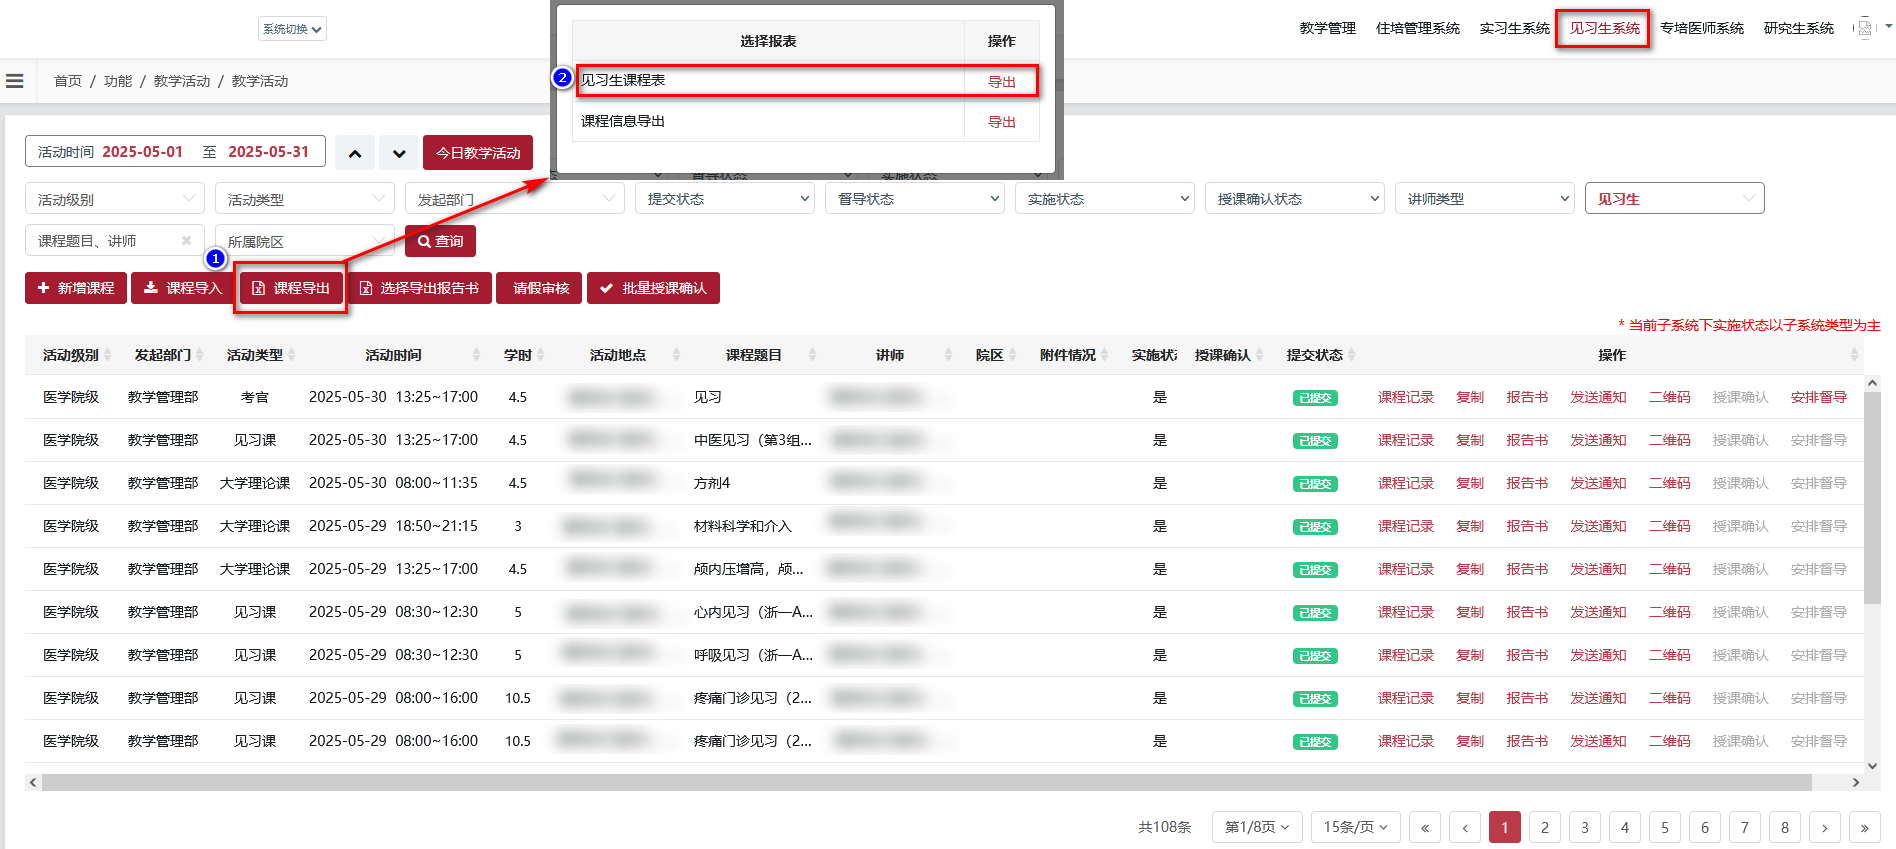
Task: Open 课程记录 for the 方剂4 row
Action: coord(1405,483)
